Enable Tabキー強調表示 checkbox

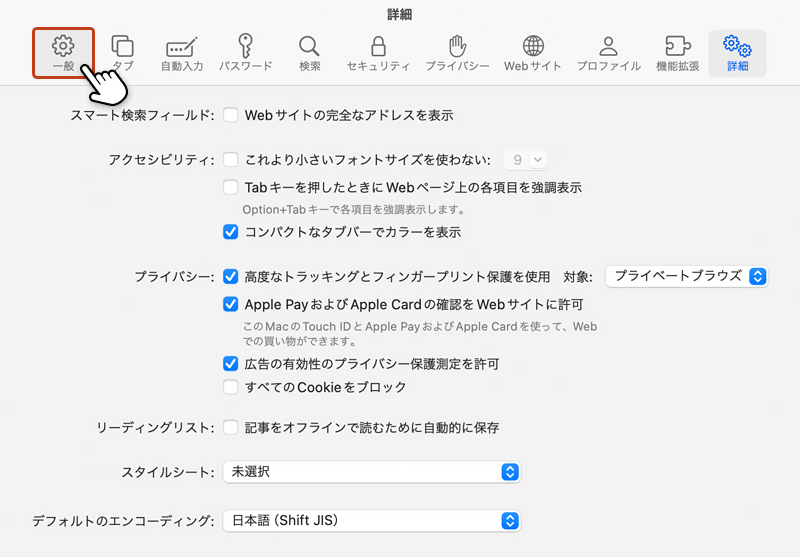point(231,187)
